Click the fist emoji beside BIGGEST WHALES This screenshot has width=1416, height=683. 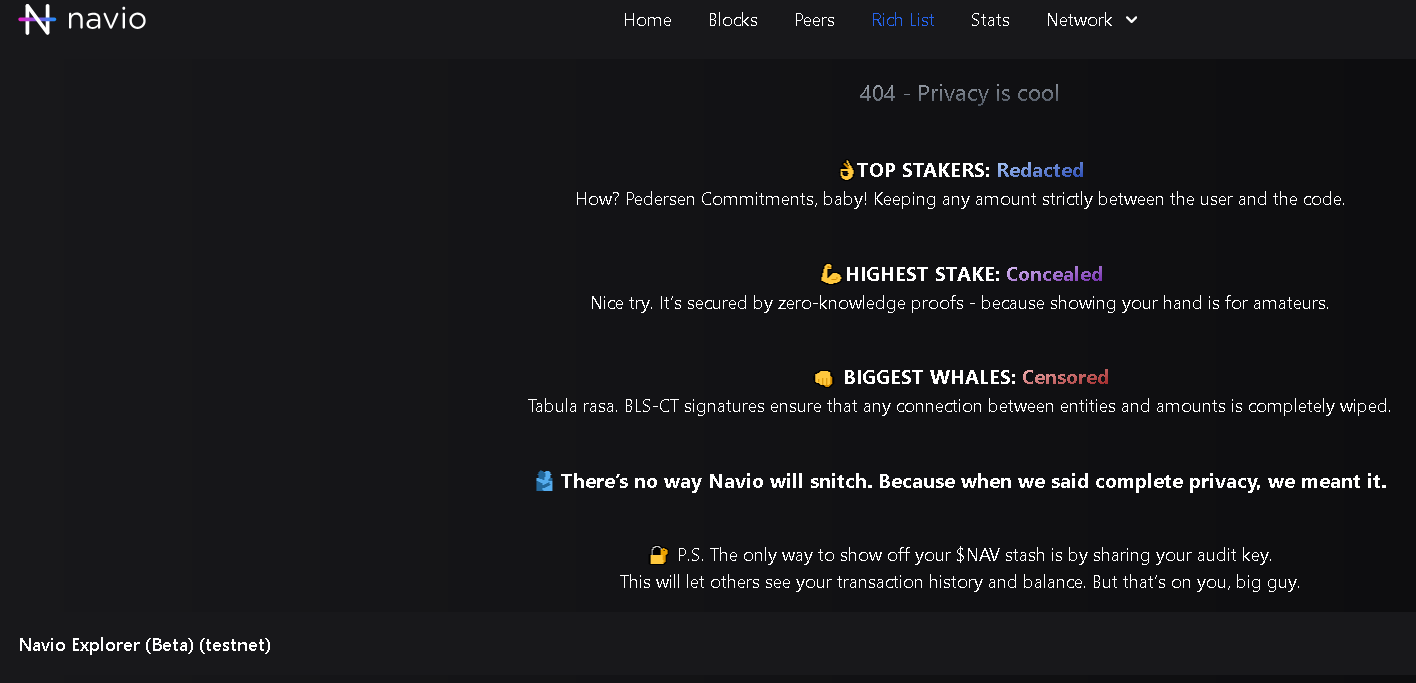click(824, 378)
